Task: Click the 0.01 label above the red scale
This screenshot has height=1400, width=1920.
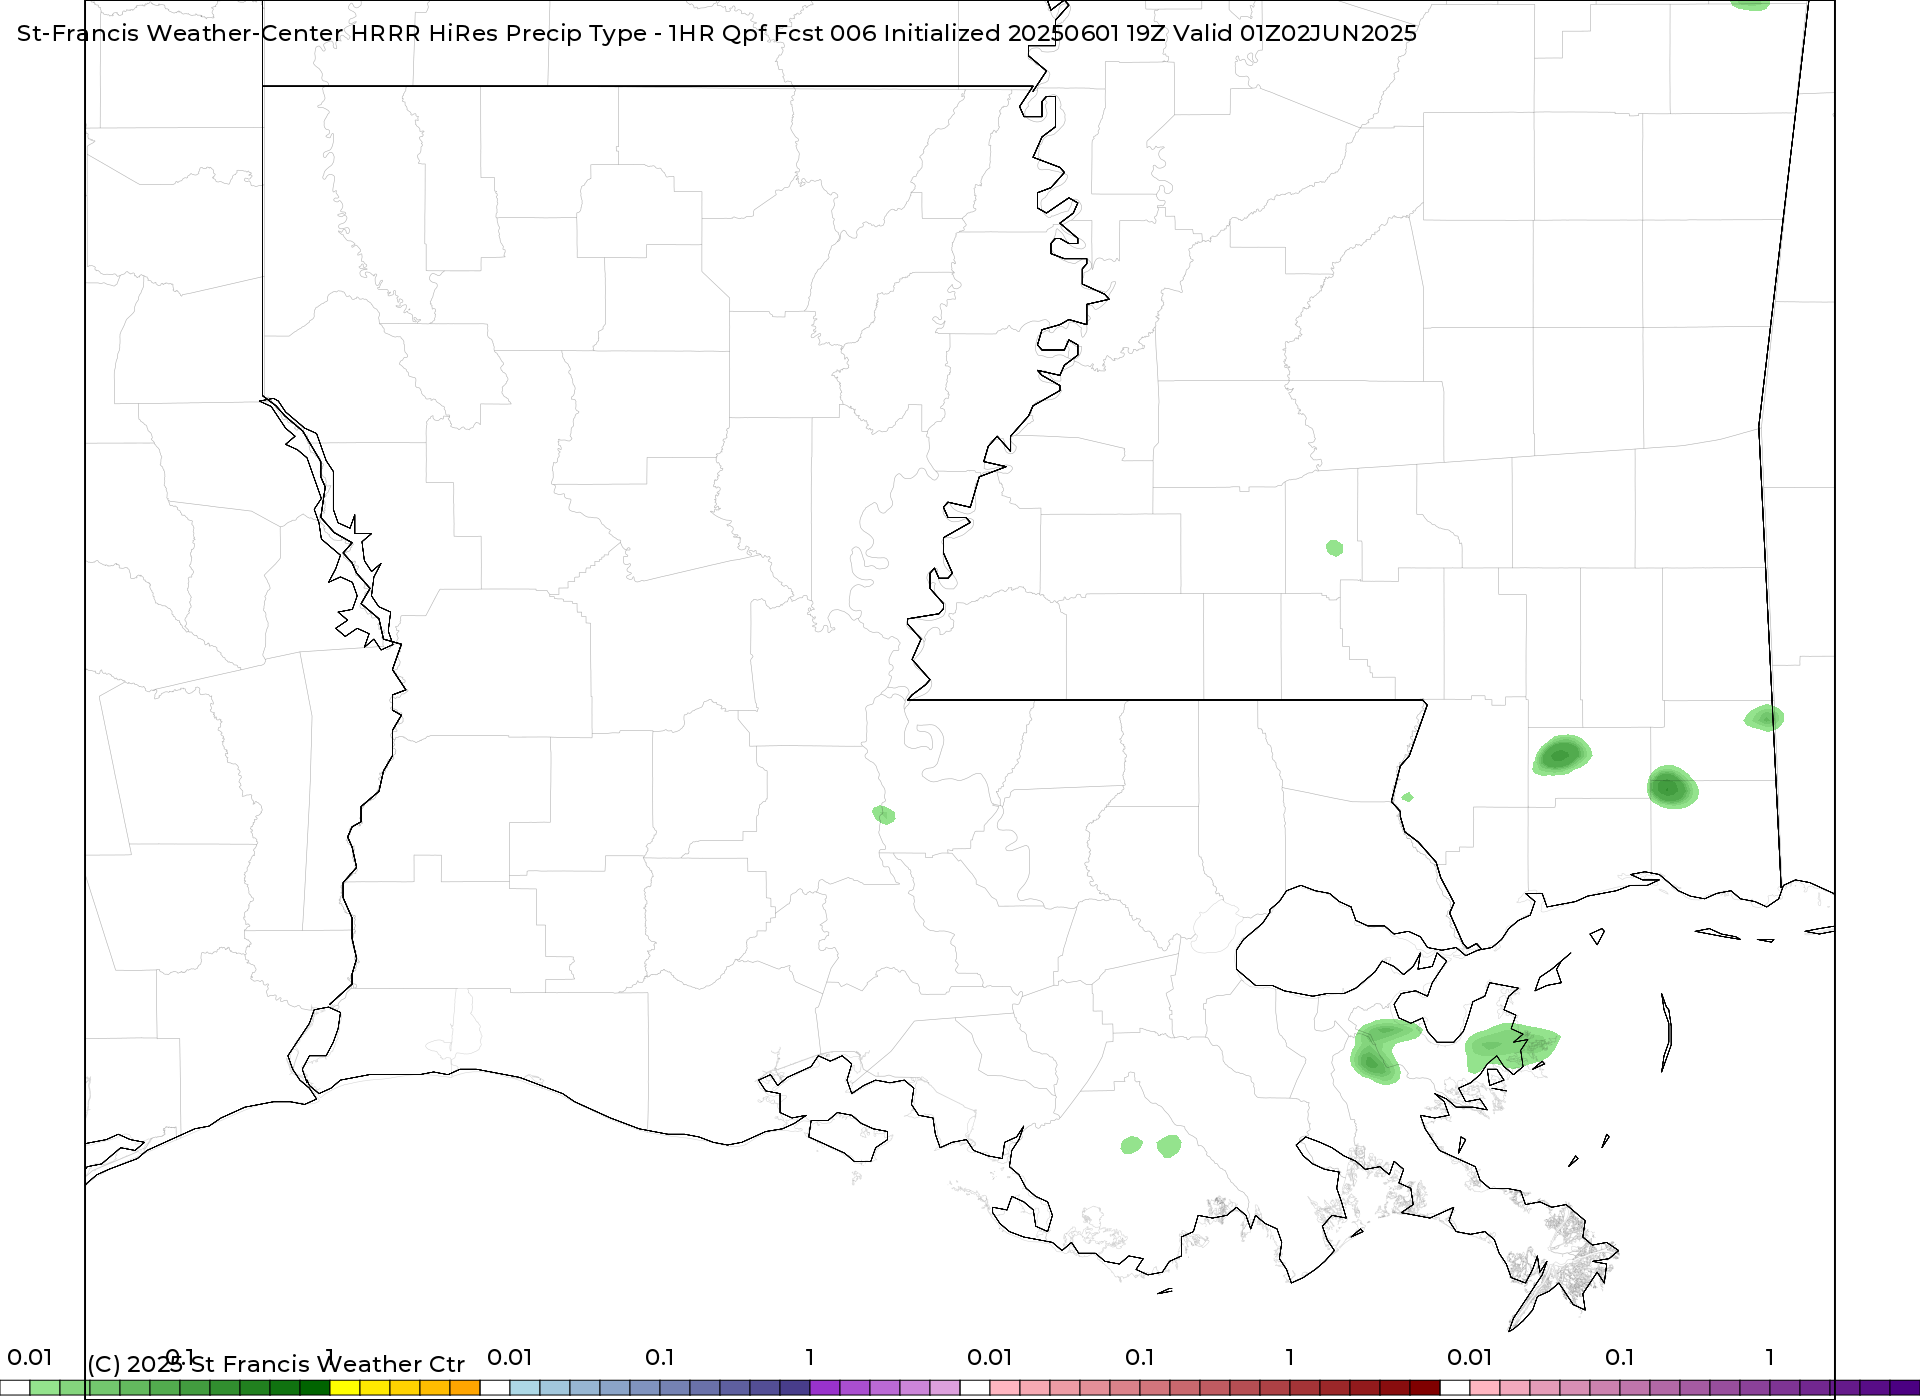Action: pos(989,1357)
